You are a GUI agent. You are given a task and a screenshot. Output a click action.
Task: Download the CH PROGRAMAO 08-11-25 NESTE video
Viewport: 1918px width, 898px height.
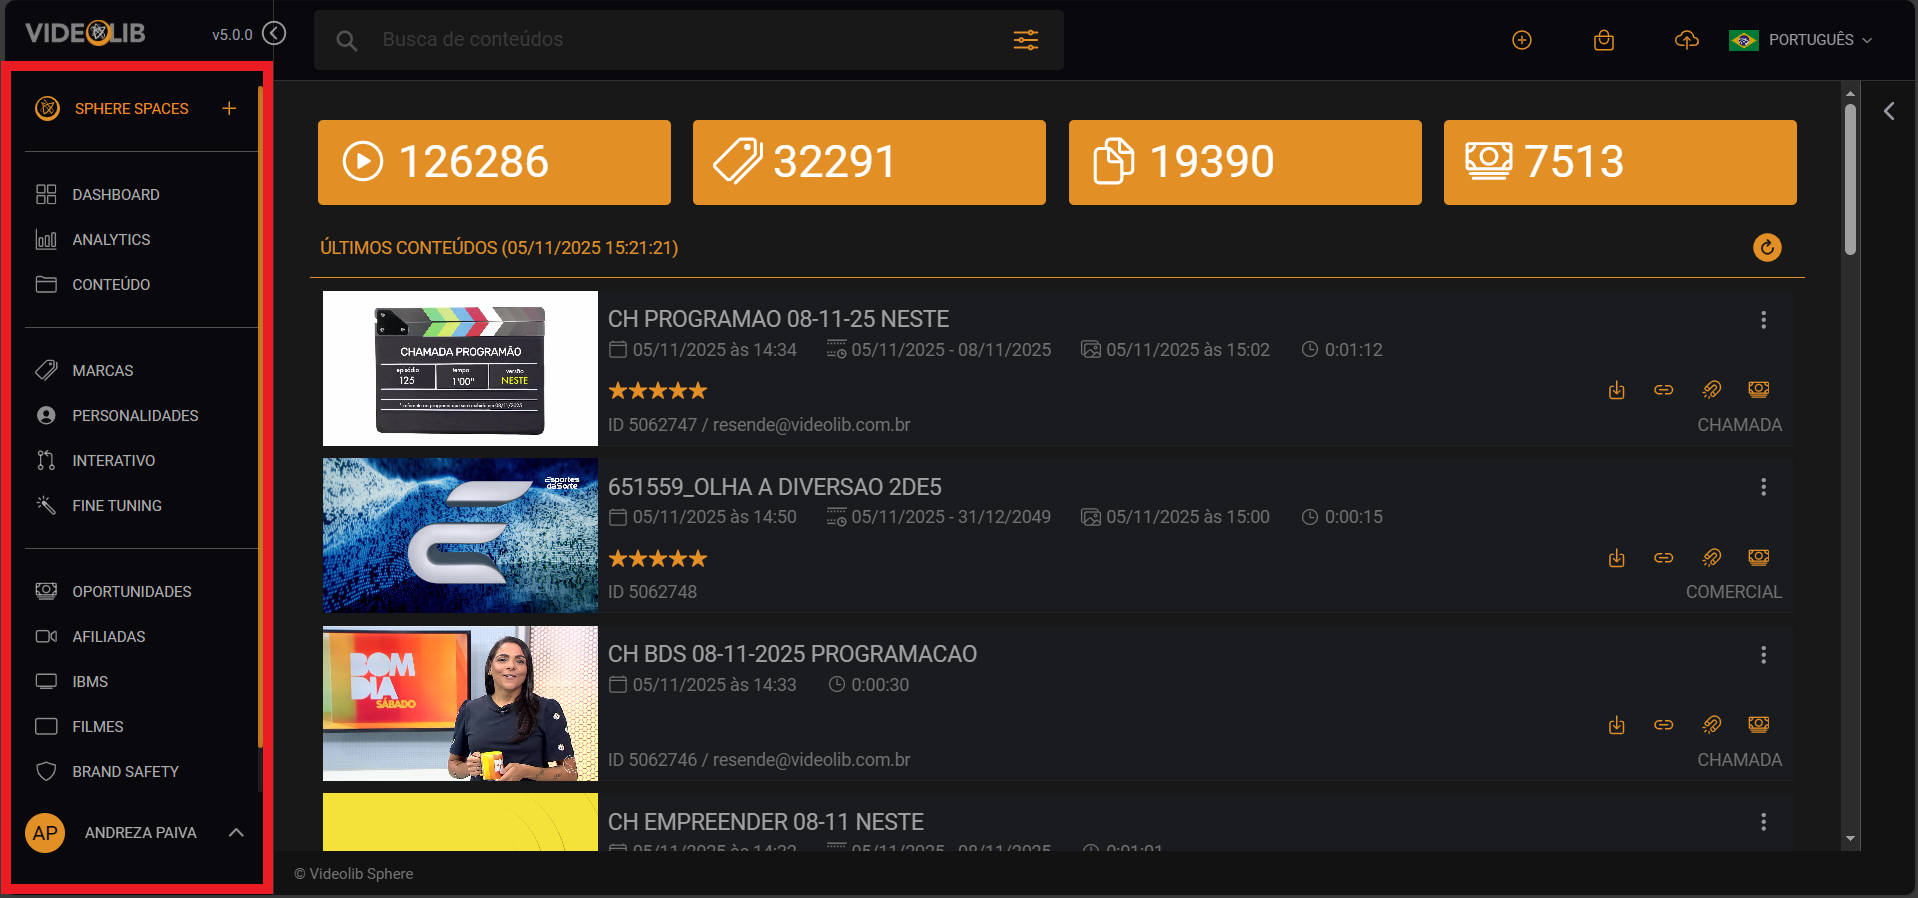coord(1616,390)
